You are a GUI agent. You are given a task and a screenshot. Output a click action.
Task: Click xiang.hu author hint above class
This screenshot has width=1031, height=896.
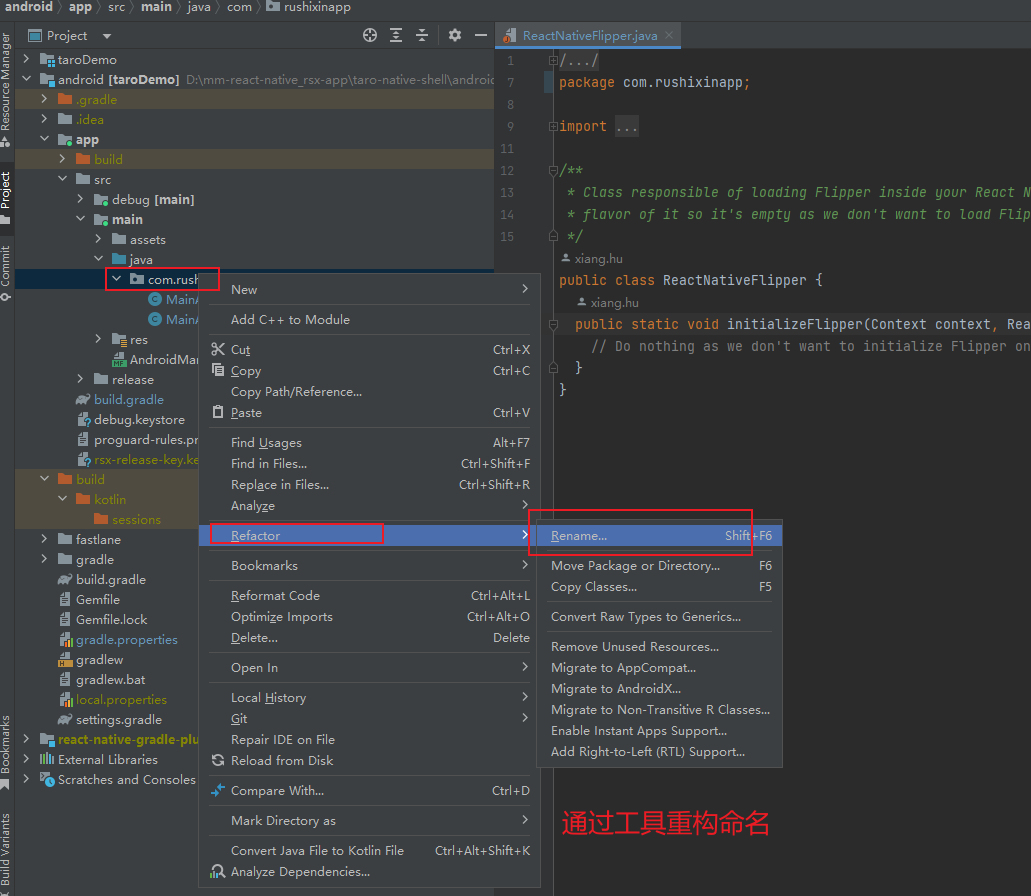(x=592, y=258)
